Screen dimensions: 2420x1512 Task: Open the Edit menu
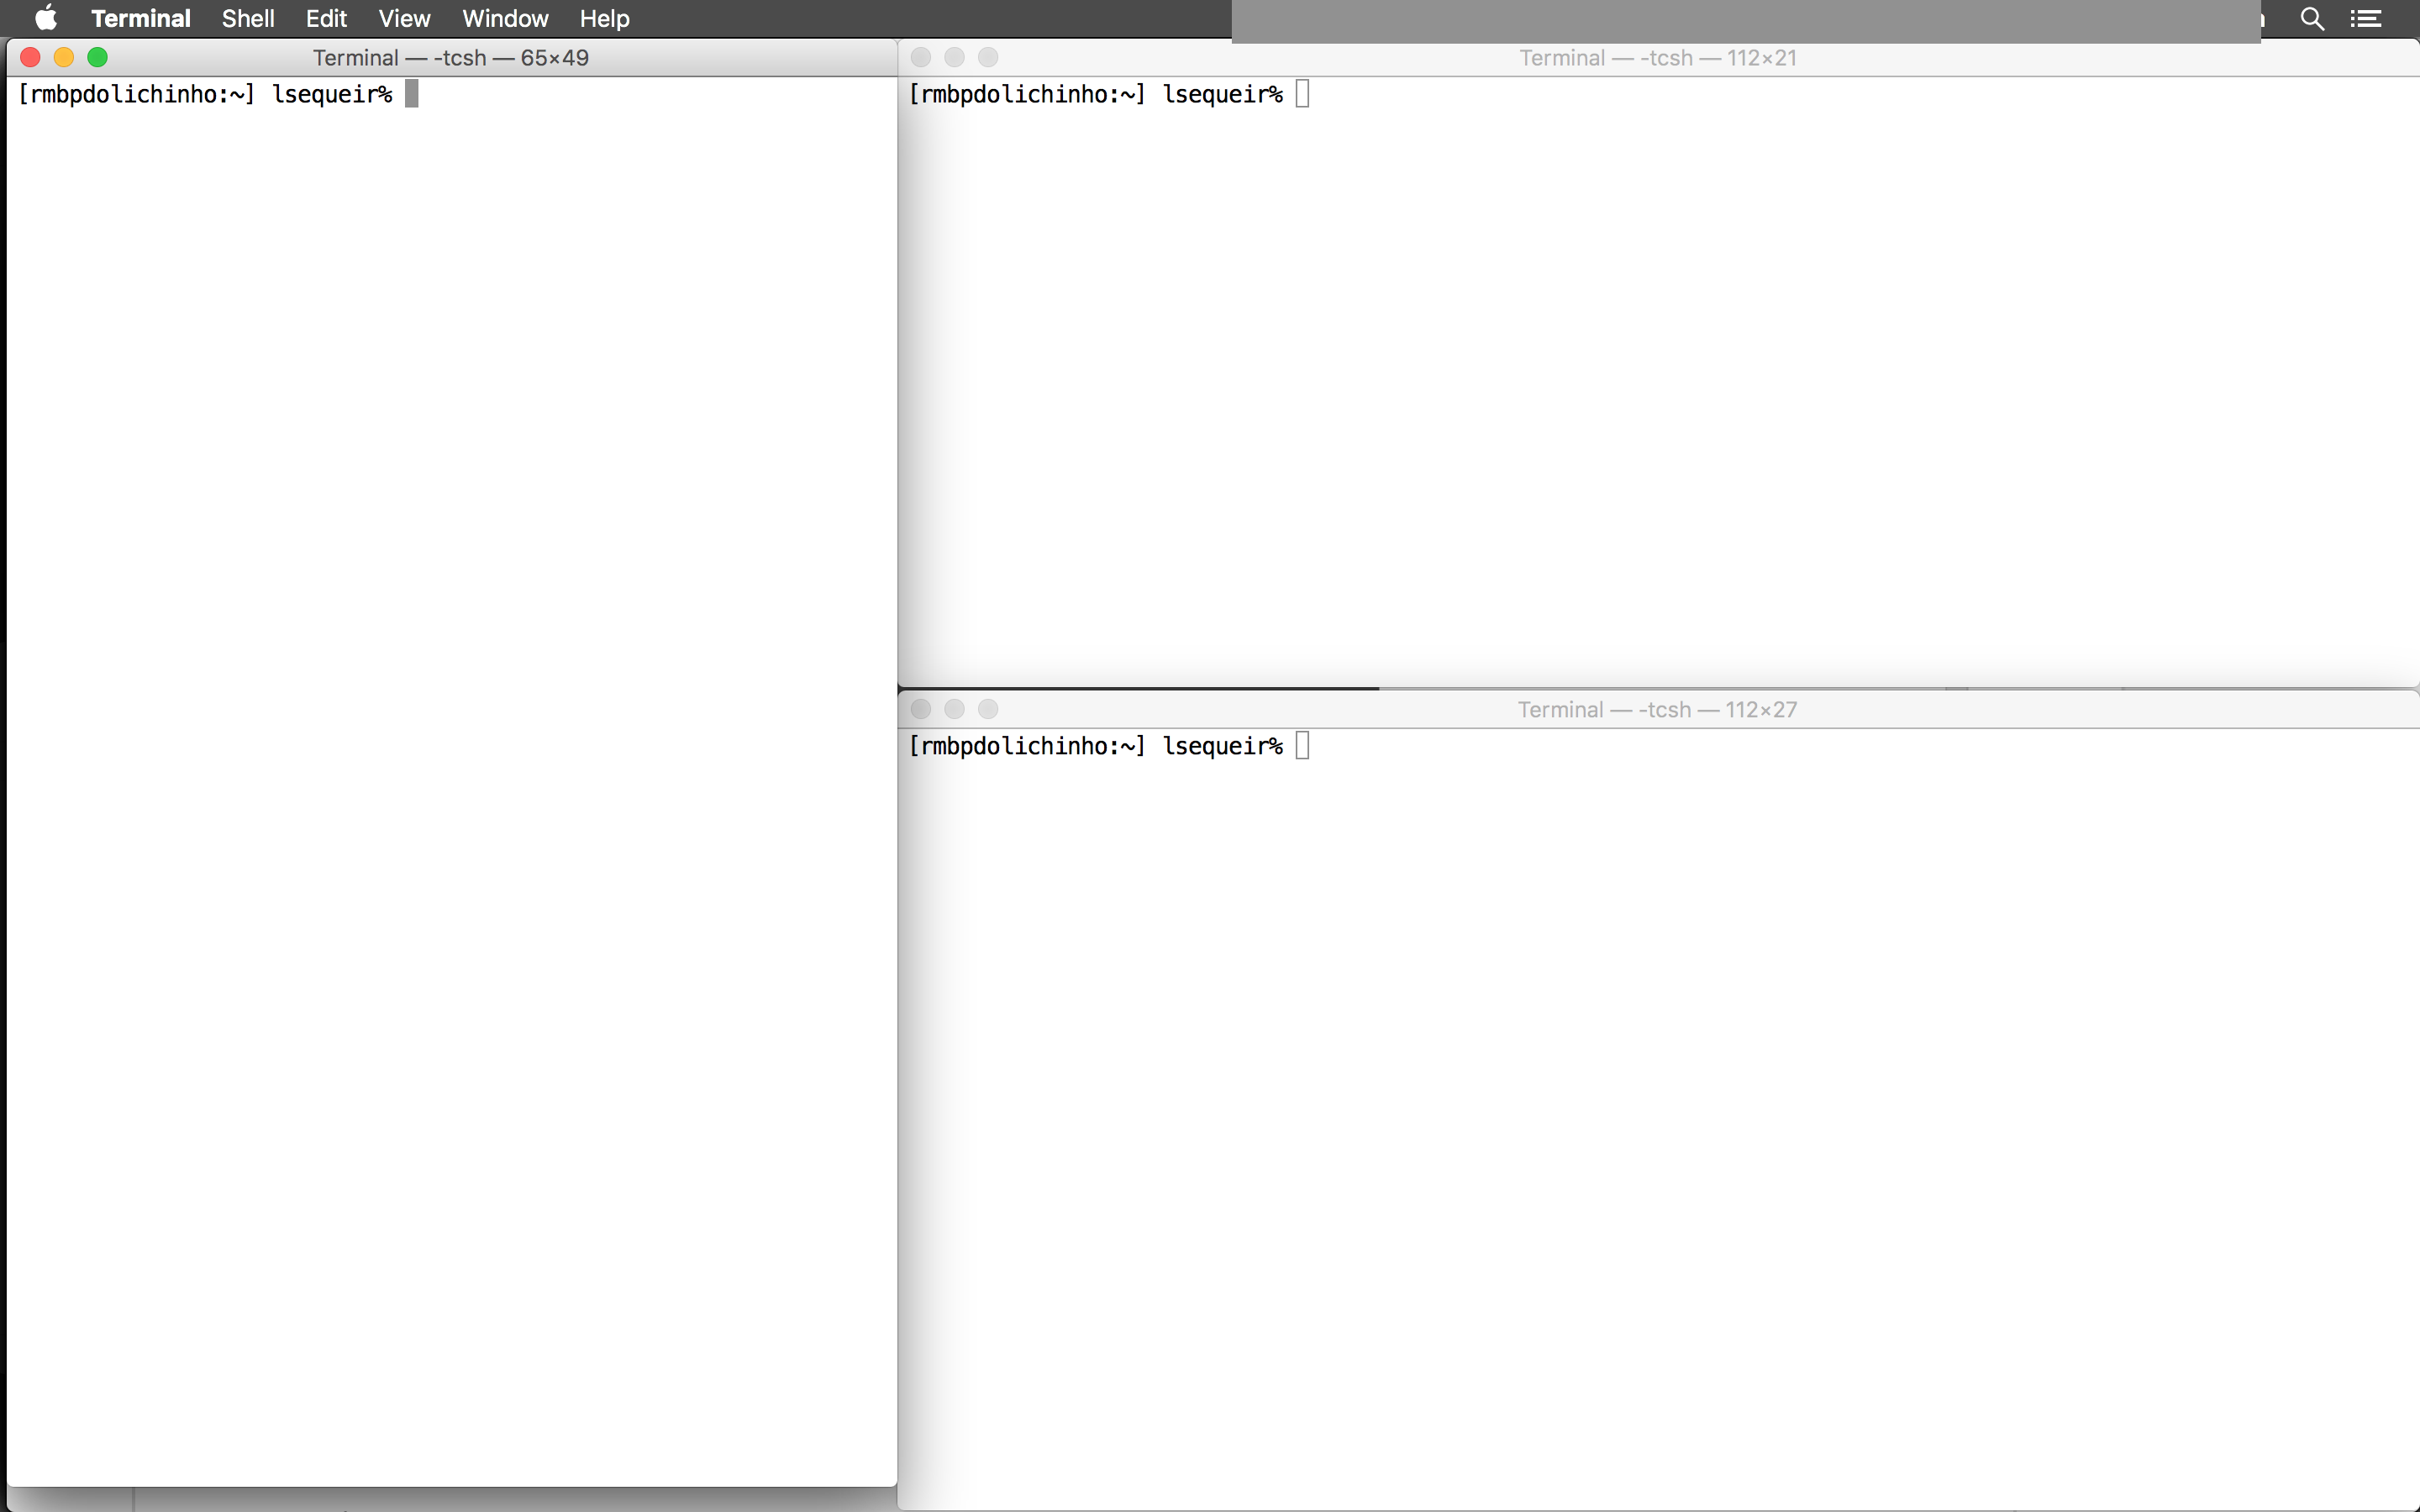coord(326,18)
